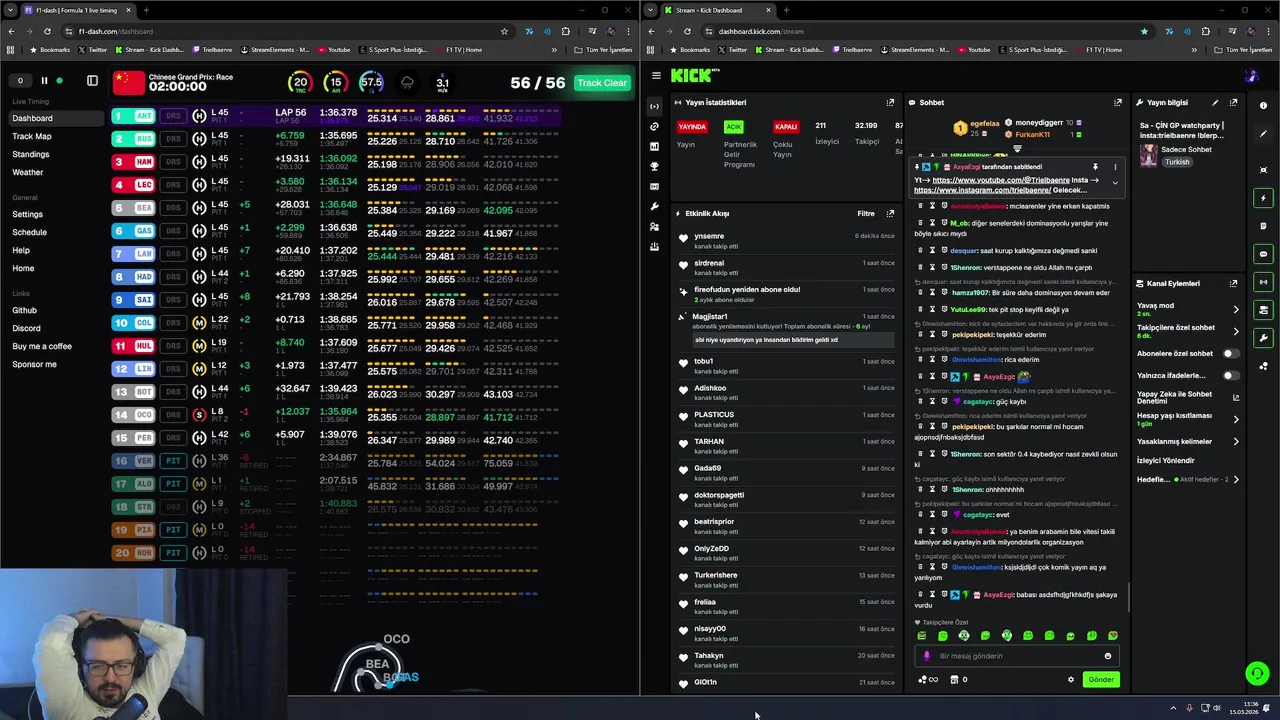Image resolution: width=1280 pixels, height=720 pixels.
Task: Open community users icon in Kick sidebar
Action: 654,226
